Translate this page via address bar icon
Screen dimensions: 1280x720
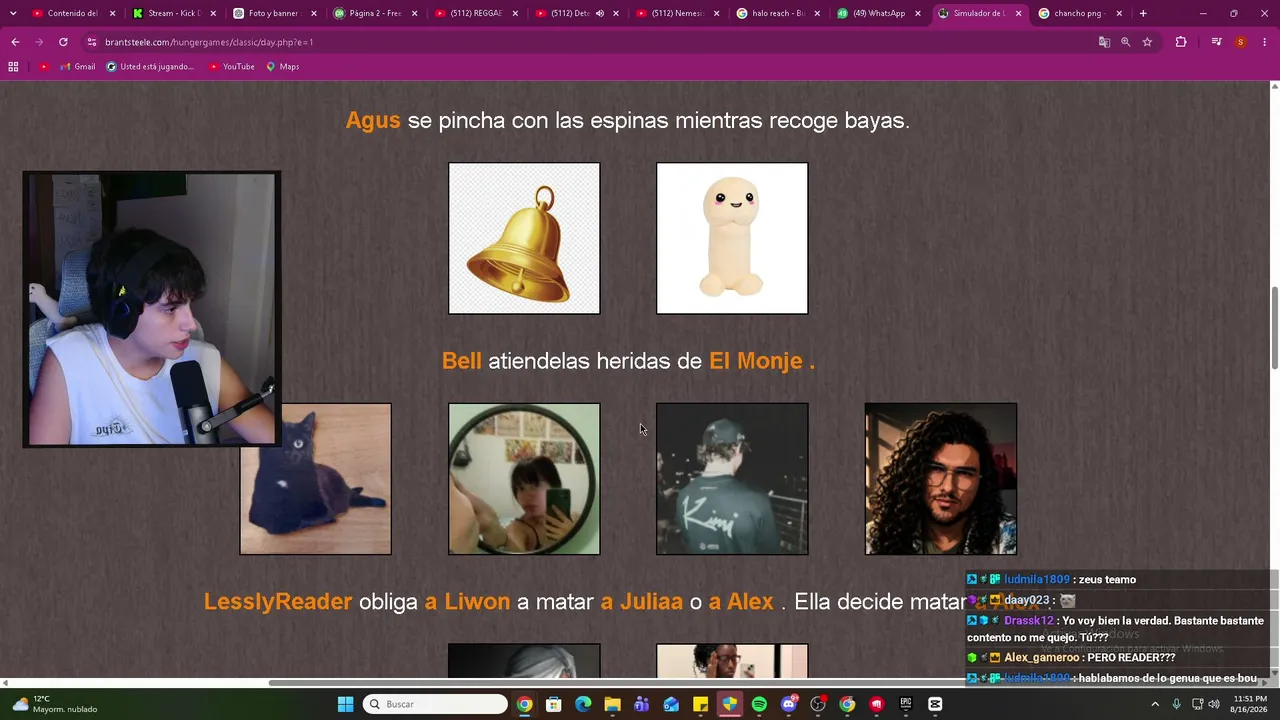point(1104,42)
